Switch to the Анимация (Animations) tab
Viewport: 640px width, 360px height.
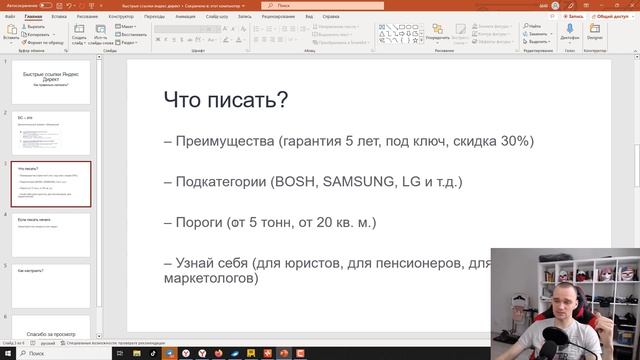(x=185, y=17)
